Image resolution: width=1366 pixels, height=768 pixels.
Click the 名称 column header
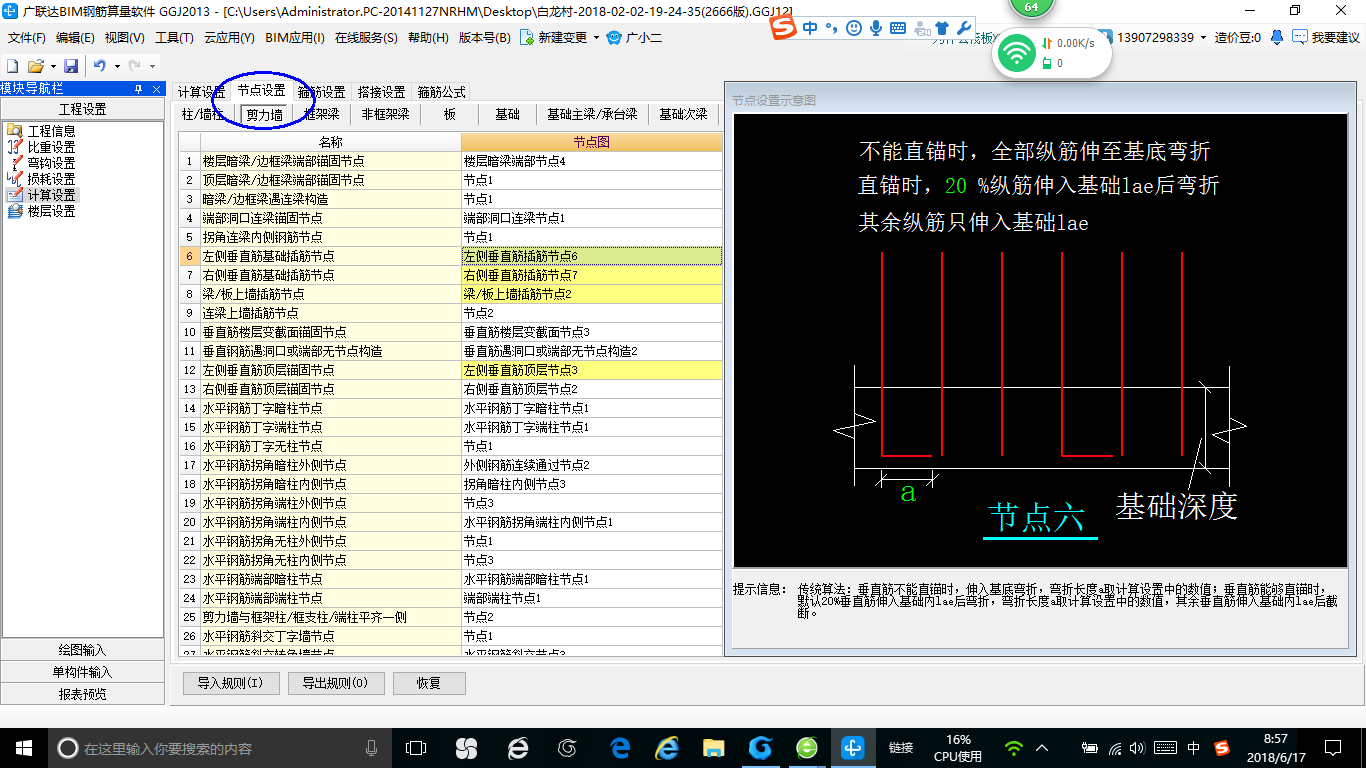coord(331,142)
